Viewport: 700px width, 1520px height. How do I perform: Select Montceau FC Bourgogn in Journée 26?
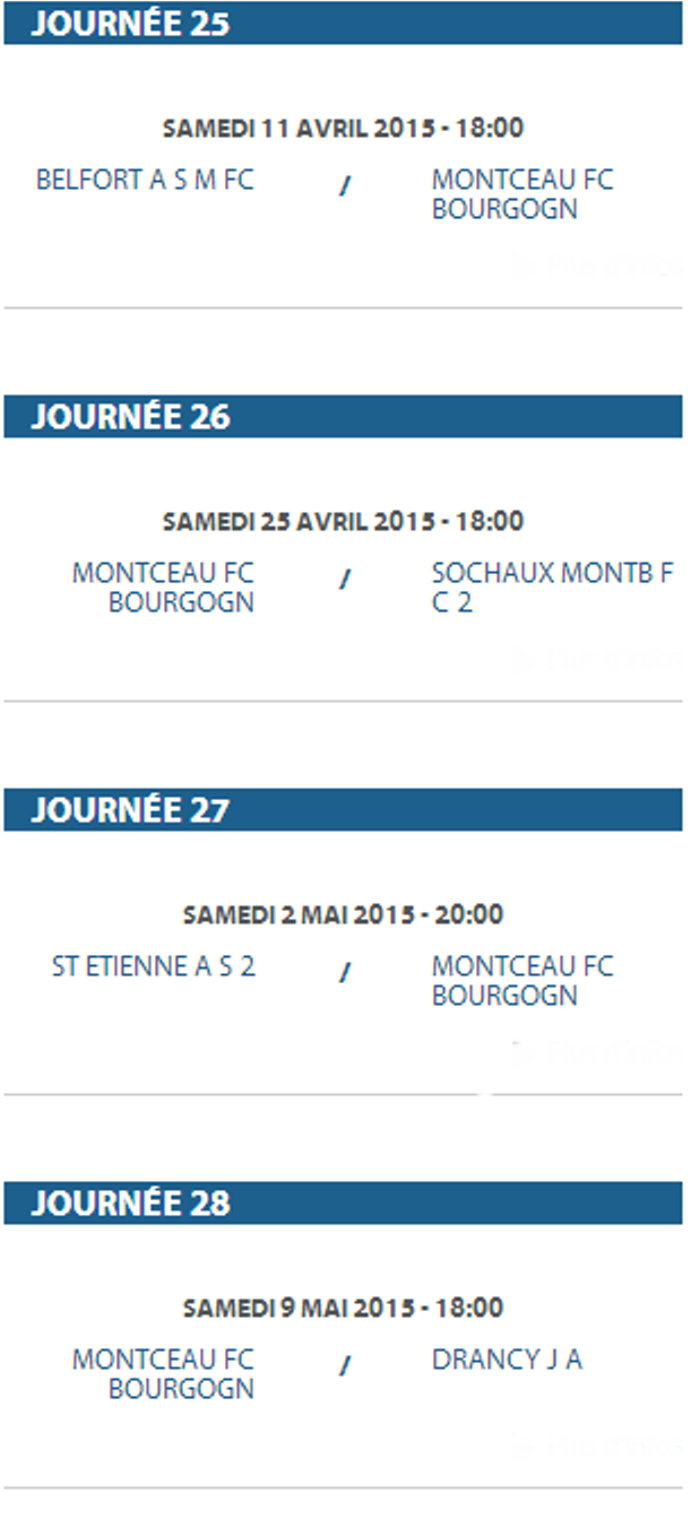[x=163, y=588]
